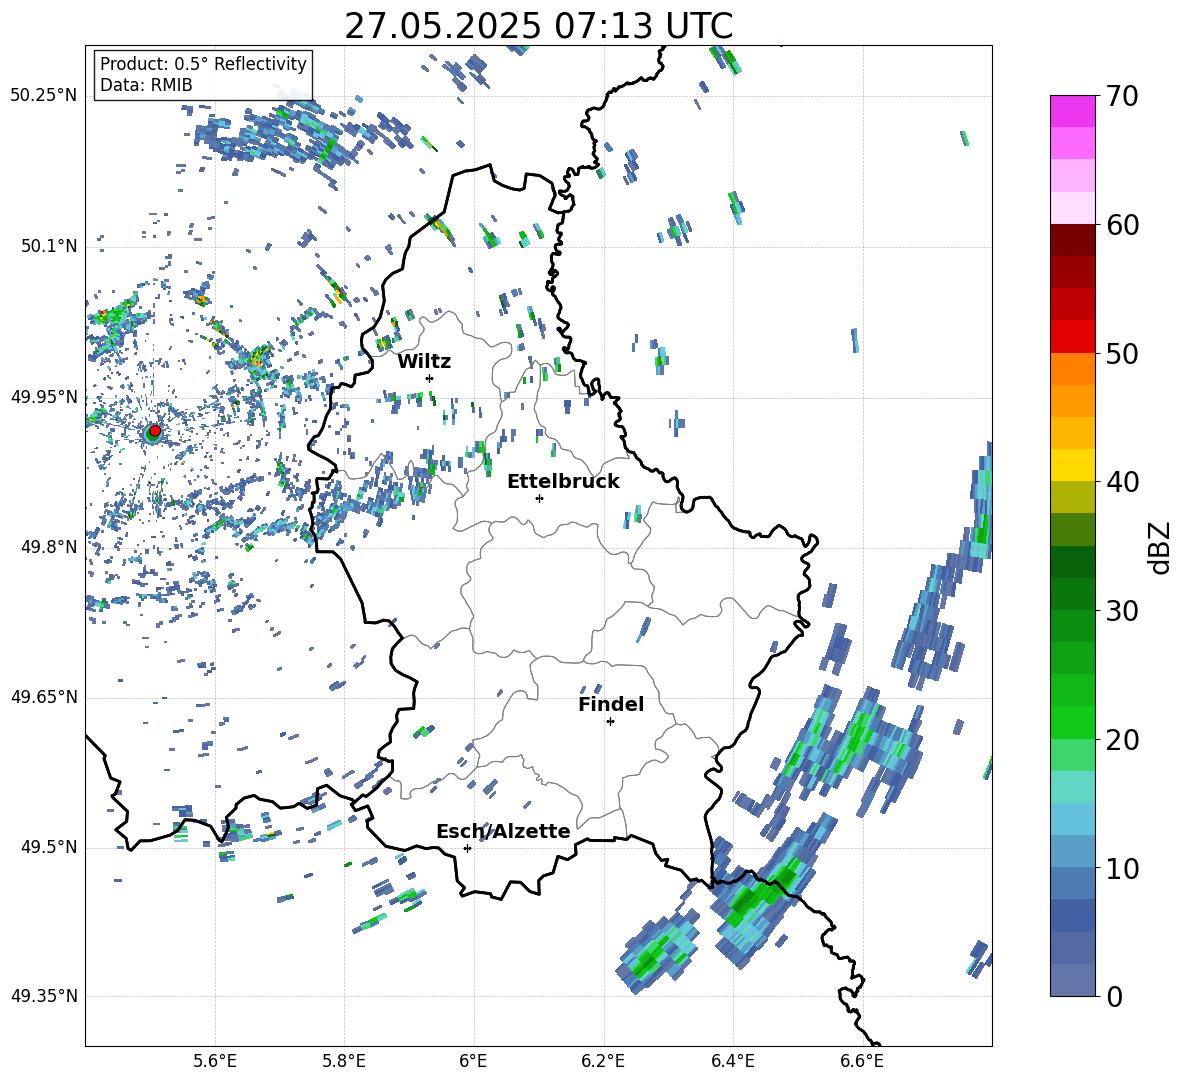Click the Esch/Alzette station cross marker
Image resolution: width=1184 pixels, height=1081 pixels.
point(467,848)
